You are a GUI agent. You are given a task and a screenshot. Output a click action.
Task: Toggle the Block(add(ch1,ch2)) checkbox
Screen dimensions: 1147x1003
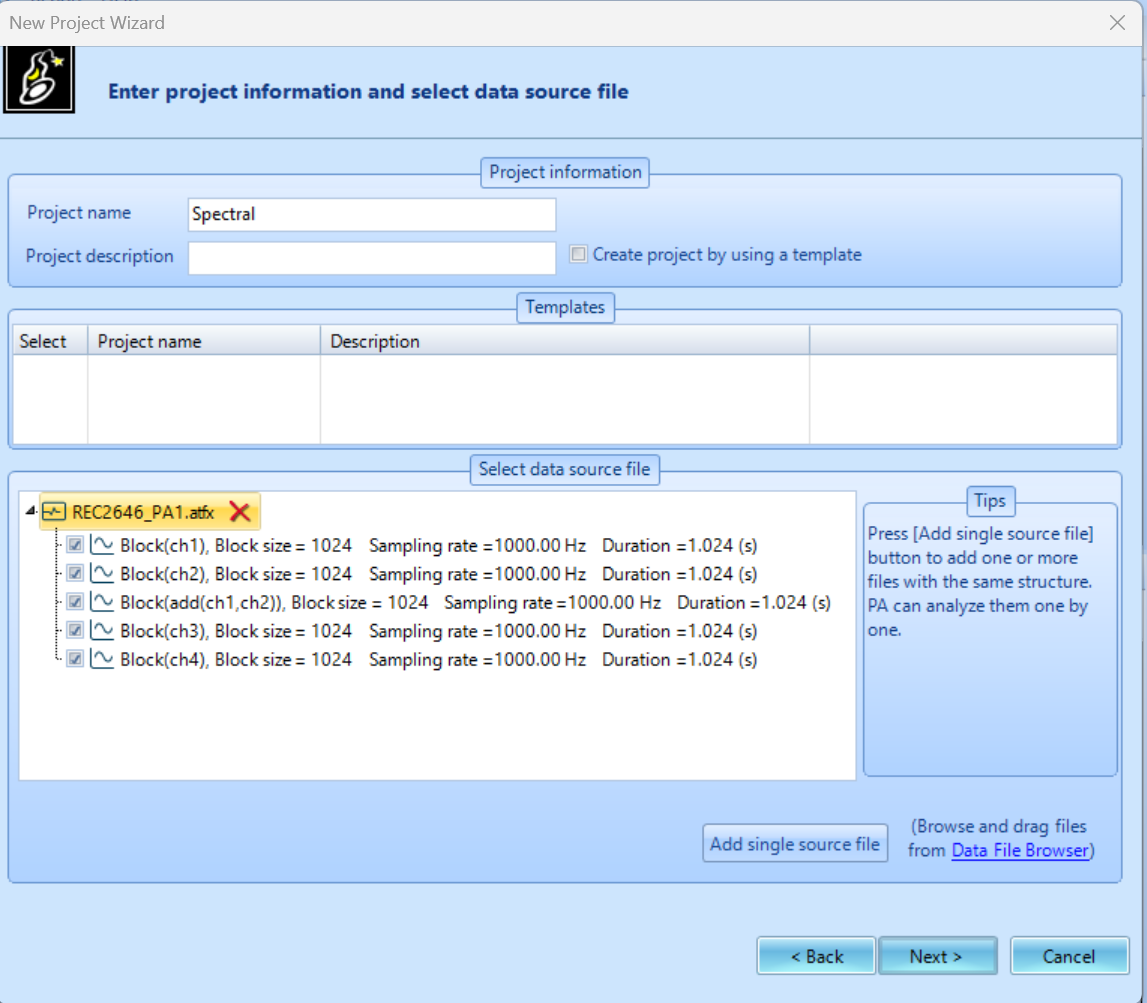(x=74, y=603)
